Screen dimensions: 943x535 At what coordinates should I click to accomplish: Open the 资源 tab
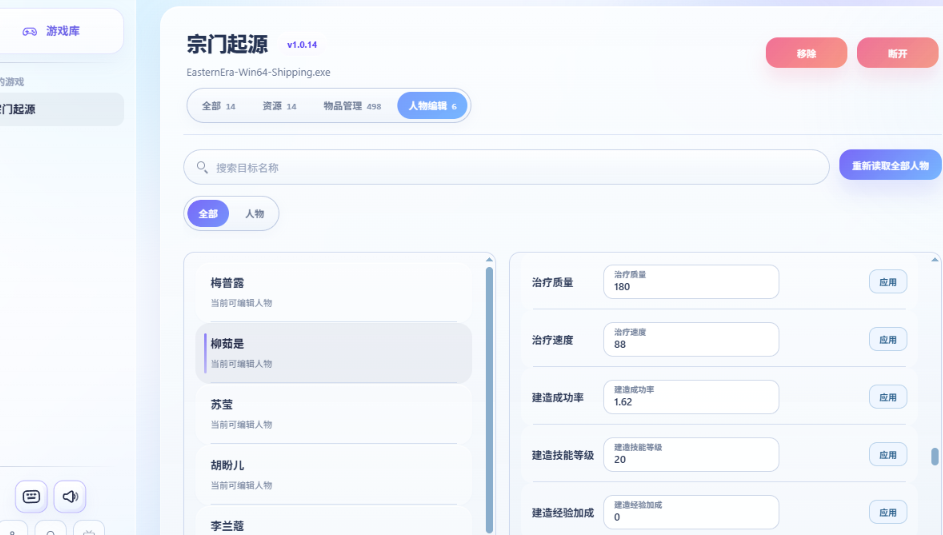279,106
